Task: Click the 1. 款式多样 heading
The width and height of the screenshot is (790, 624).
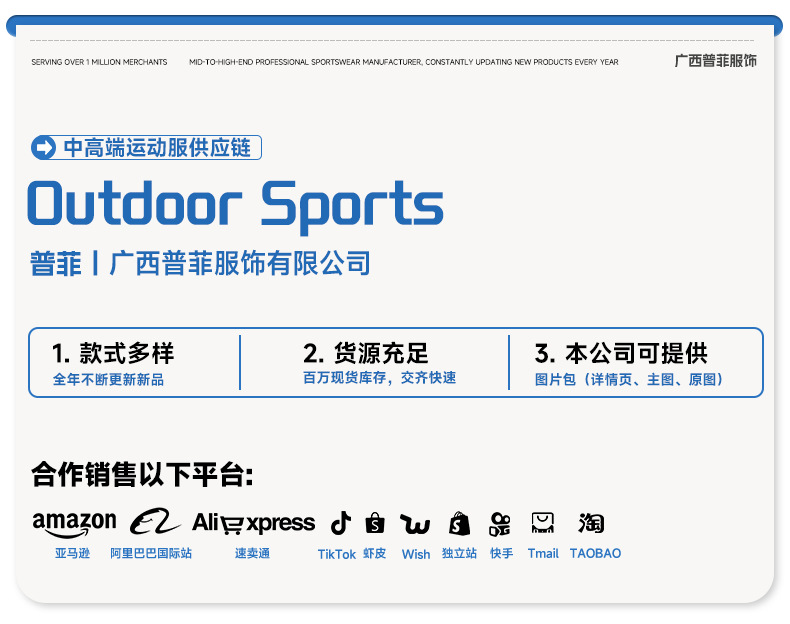Action: pyautogui.click(x=113, y=353)
